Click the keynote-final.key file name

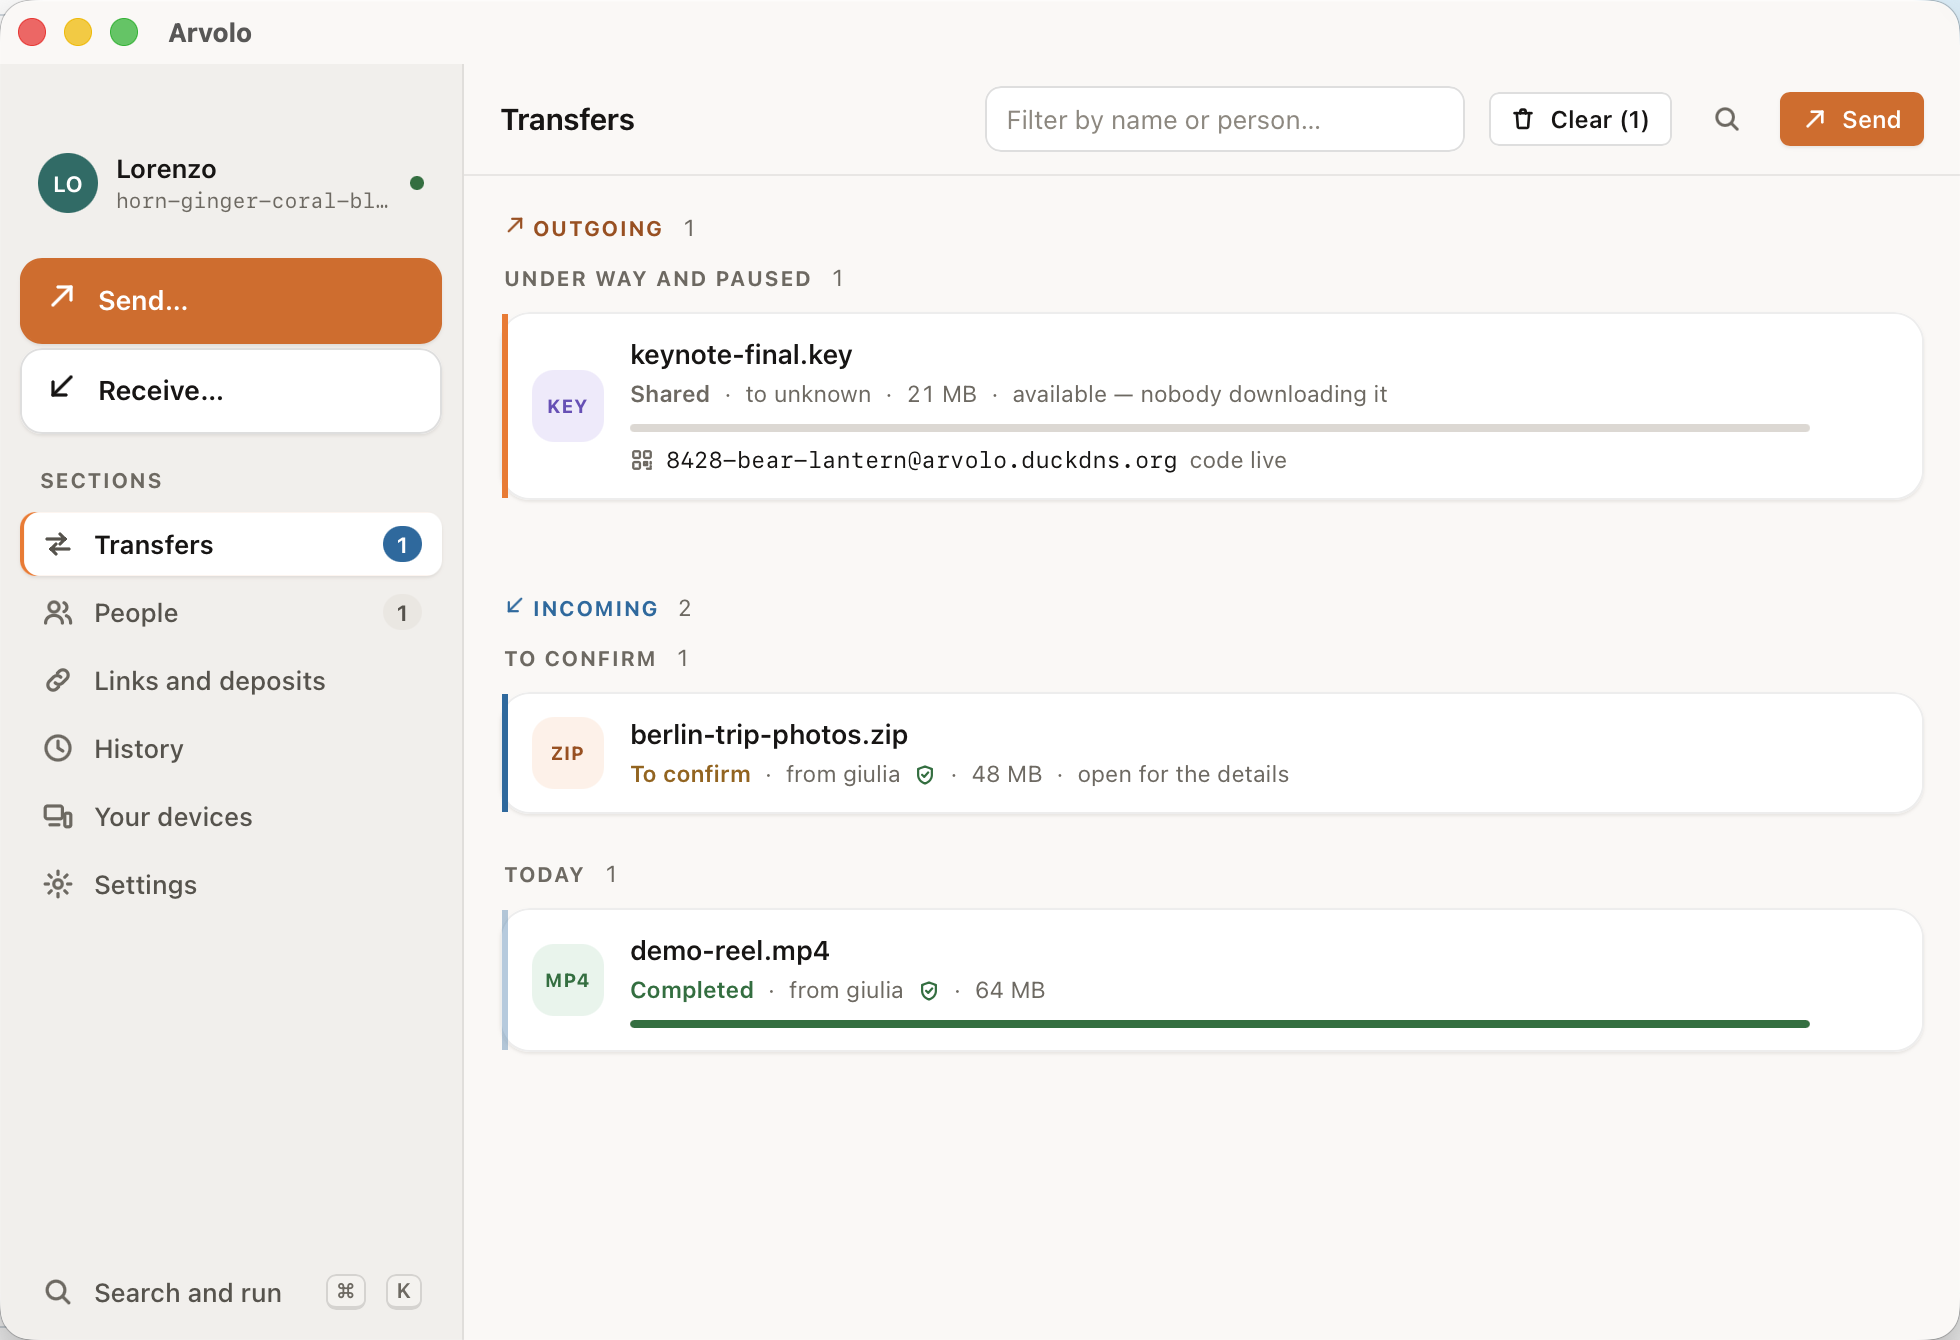click(x=741, y=355)
